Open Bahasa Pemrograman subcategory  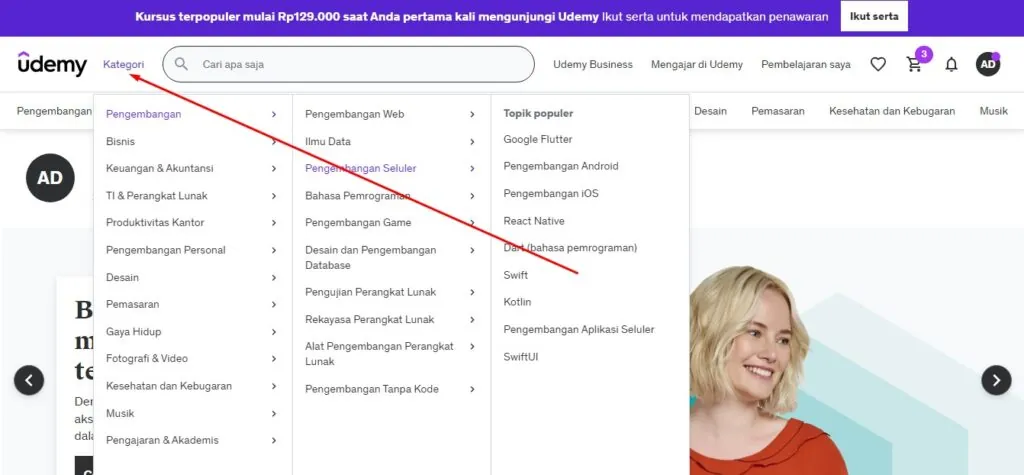[358, 196]
